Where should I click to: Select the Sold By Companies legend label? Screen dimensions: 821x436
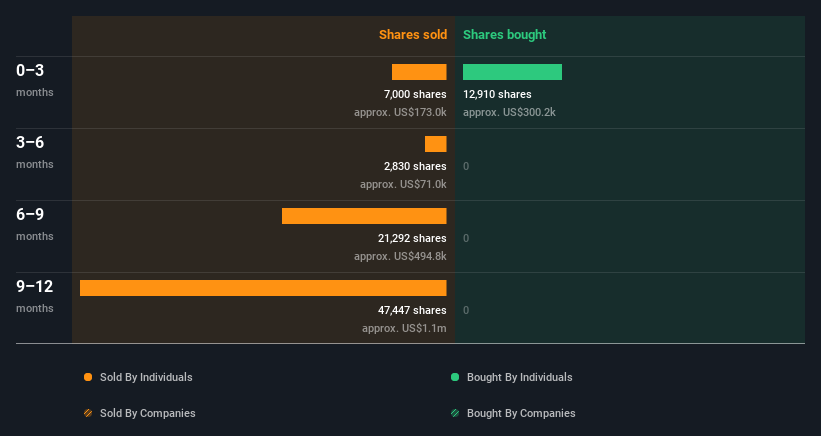click(148, 413)
